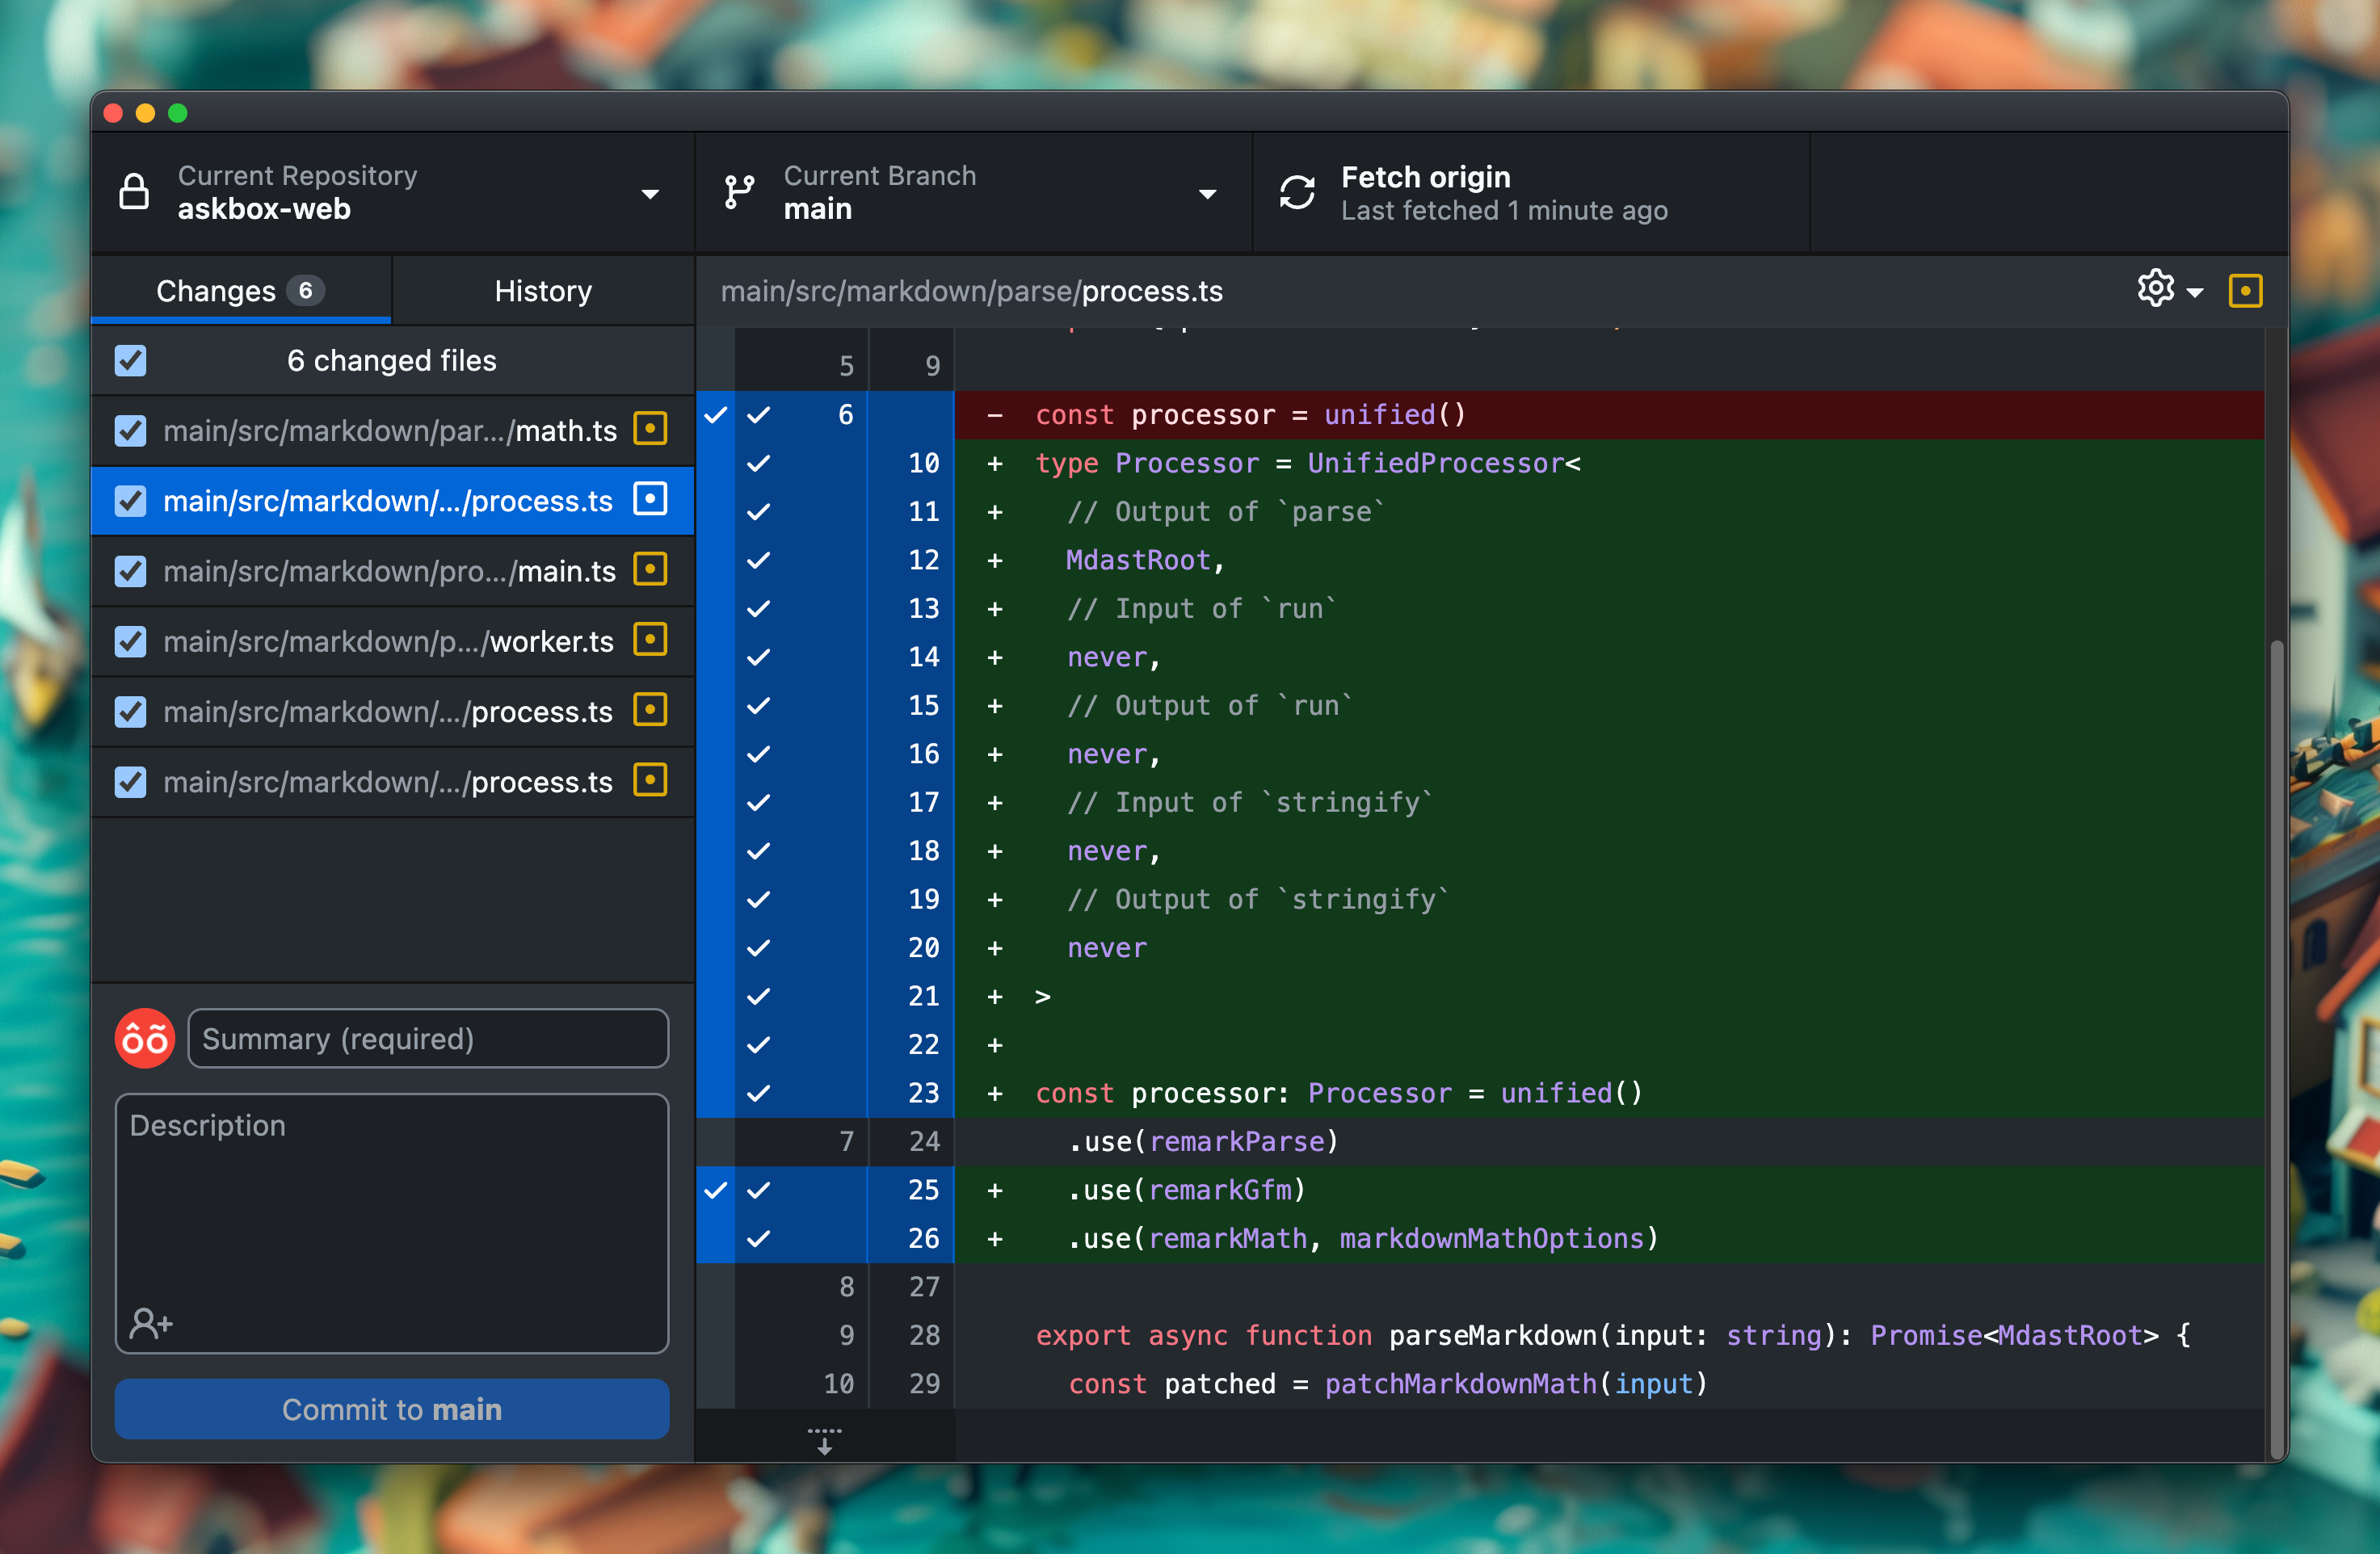
Task: Click Fetch origin button
Action: [1531, 192]
